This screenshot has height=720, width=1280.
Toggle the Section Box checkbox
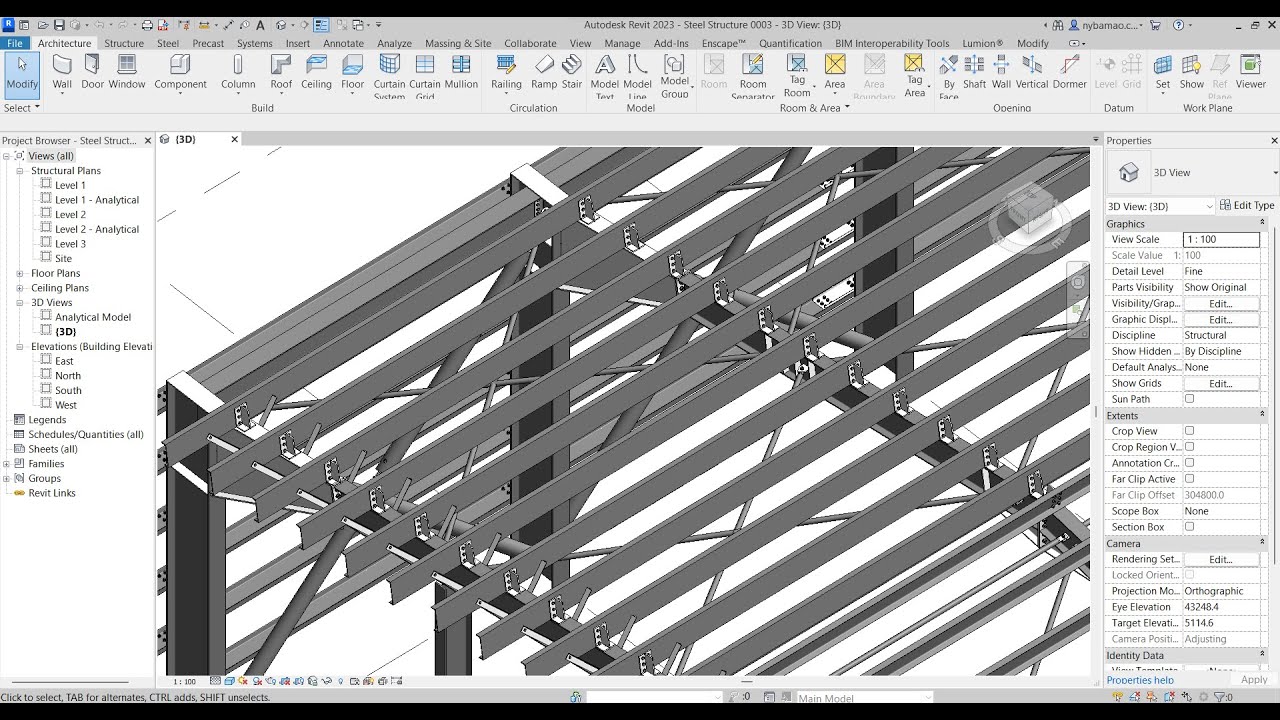coord(1189,527)
